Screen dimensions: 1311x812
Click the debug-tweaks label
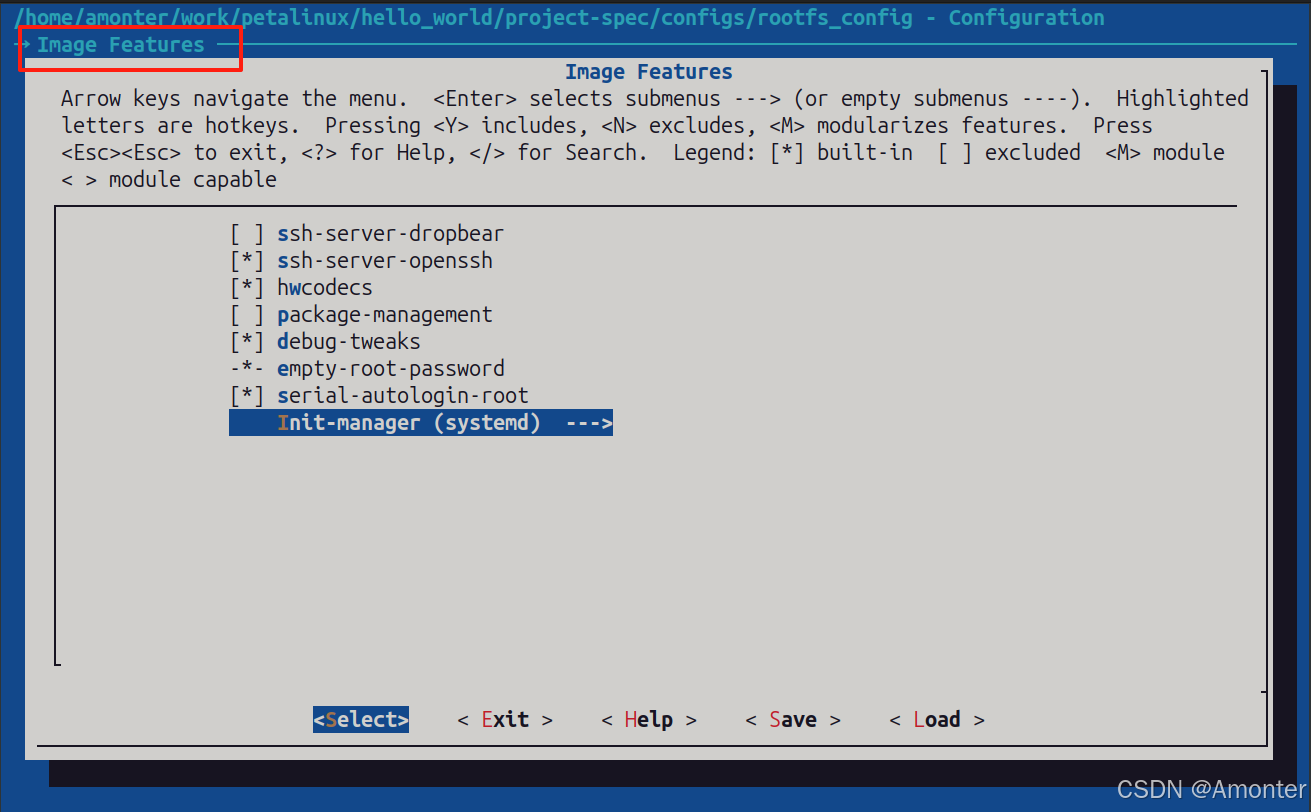tap(349, 342)
